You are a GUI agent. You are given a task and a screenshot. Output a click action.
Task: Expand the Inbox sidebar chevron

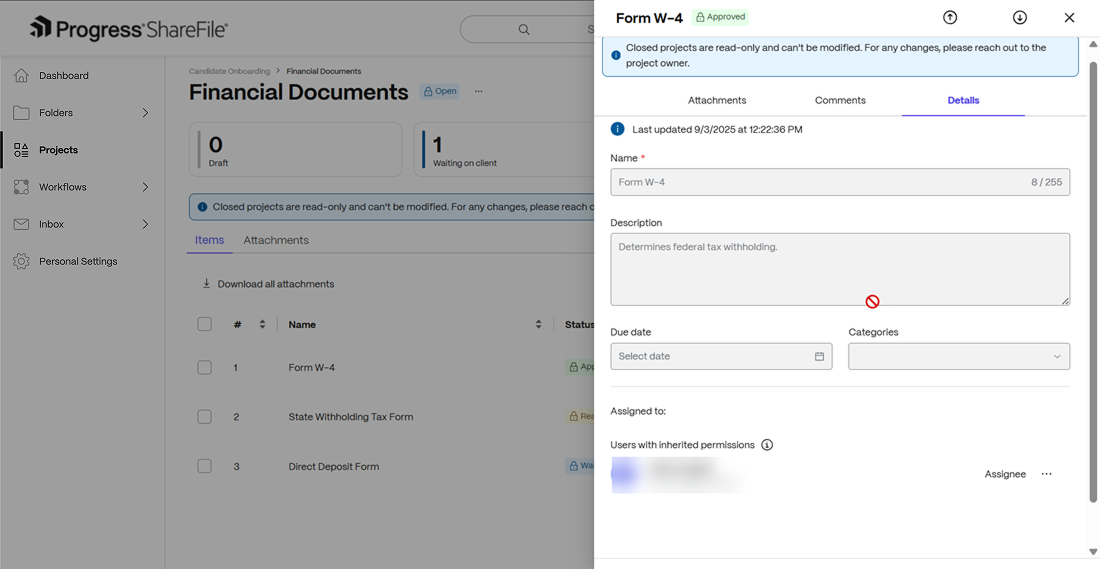point(145,224)
